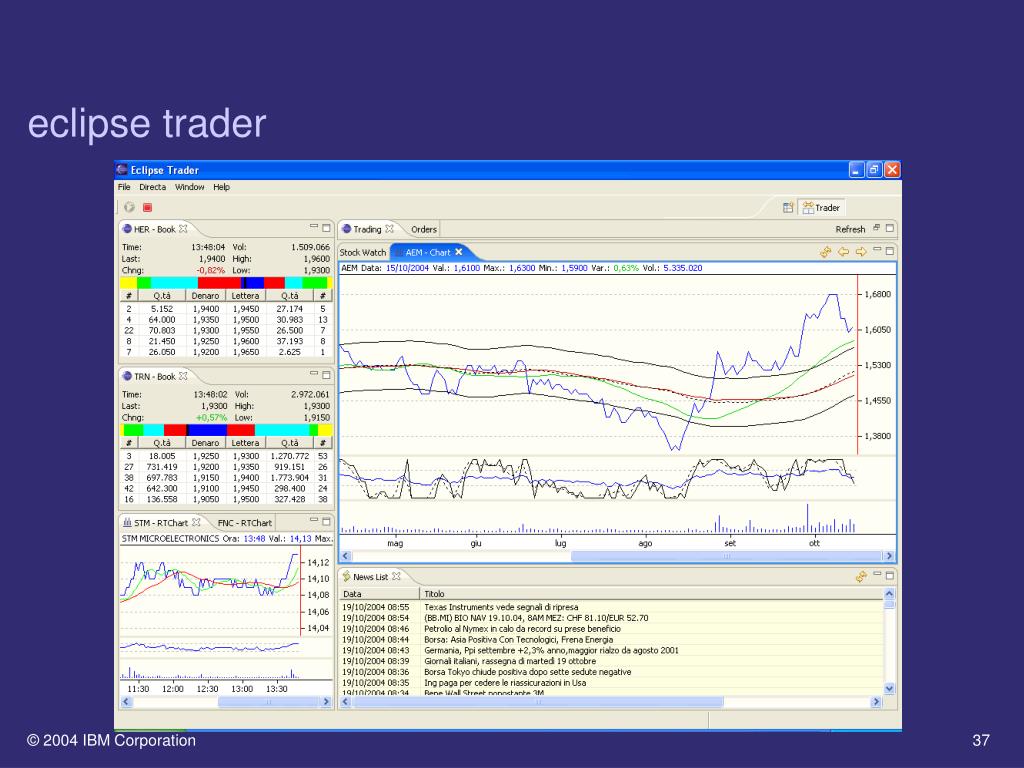The image size is (1024, 768).
Task: Click the AEM chart scrollbar left arrow
Action: [x=346, y=556]
